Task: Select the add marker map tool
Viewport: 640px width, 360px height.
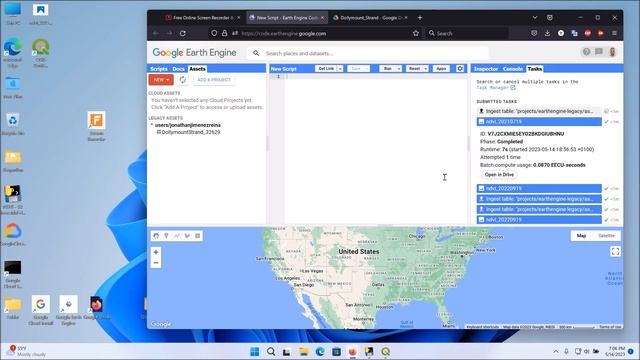Action: pyautogui.click(x=166, y=236)
